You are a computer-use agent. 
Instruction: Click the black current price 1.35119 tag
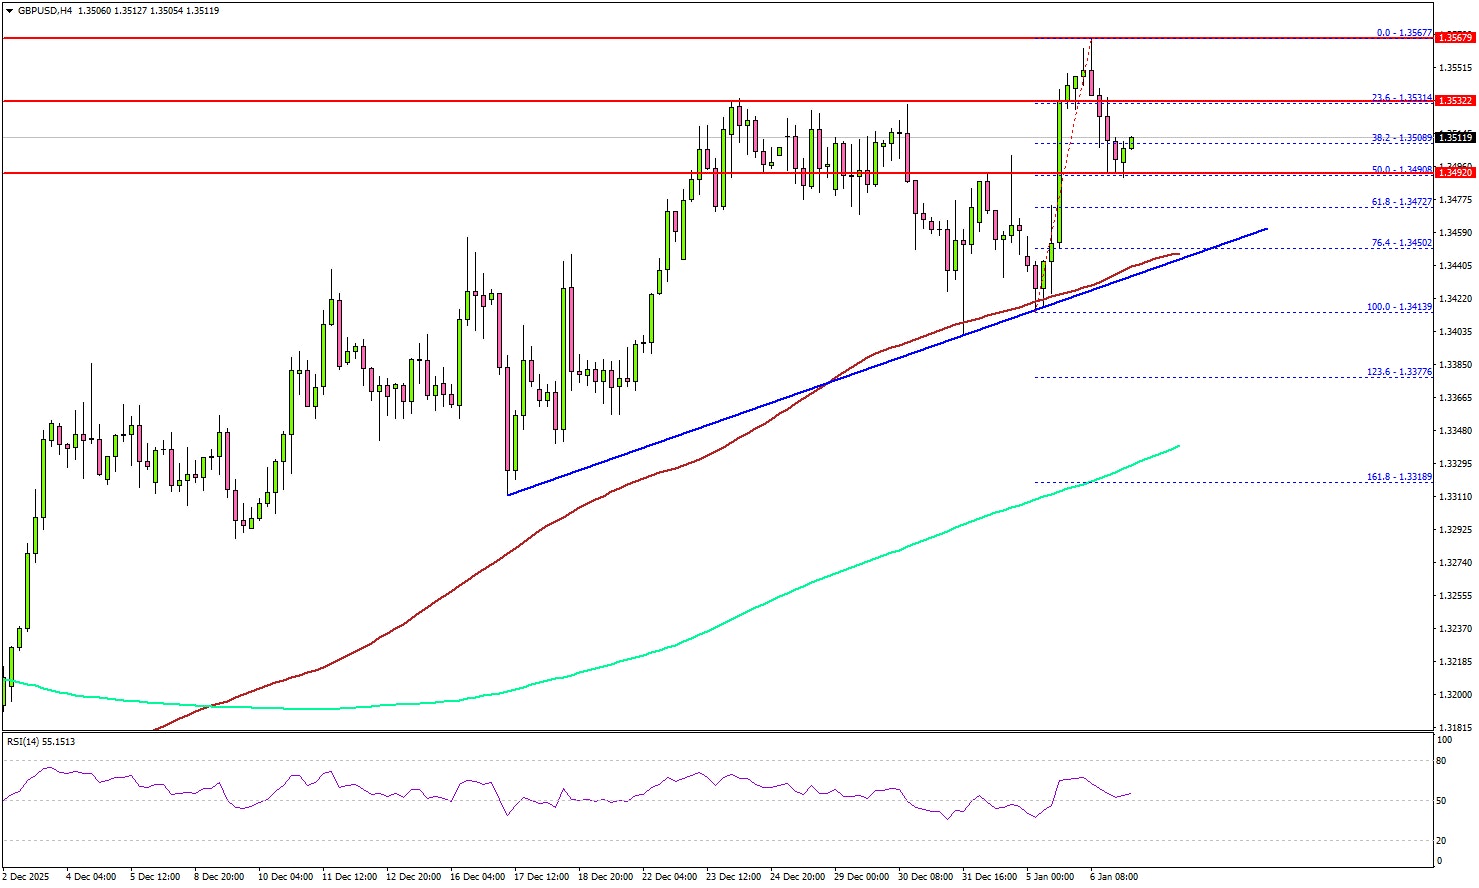(x=1454, y=138)
